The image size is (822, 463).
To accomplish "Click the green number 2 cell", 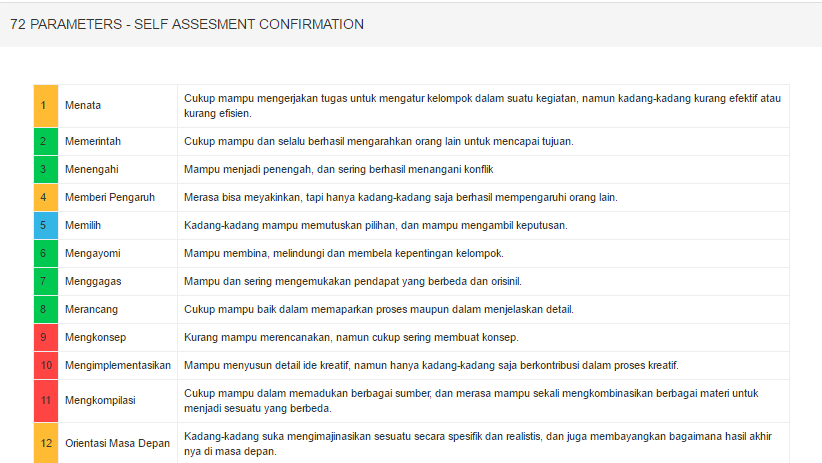I will click(46, 142).
